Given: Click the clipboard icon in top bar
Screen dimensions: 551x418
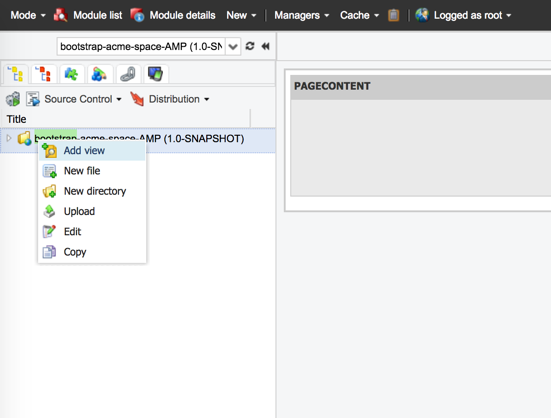Looking at the screenshot, I should coord(394,15).
